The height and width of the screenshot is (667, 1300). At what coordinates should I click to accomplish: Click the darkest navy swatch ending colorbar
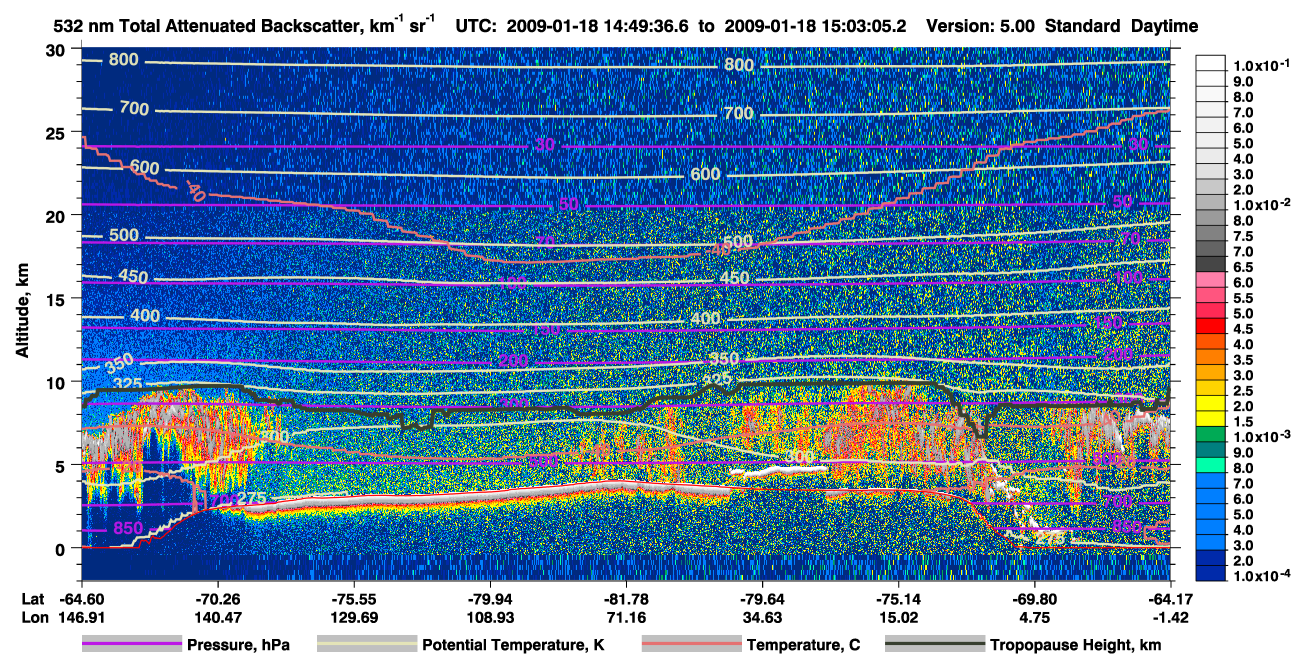click(1211, 573)
